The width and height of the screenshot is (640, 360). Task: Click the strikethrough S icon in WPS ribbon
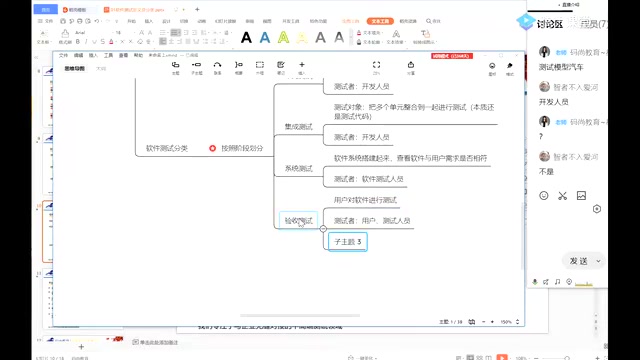[x=102, y=42]
